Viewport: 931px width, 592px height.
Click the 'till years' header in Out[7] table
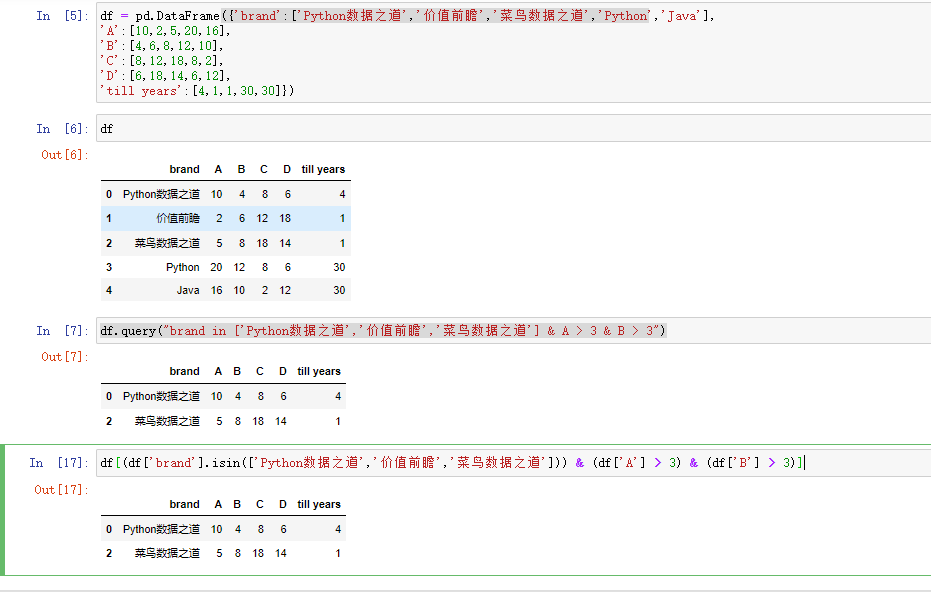click(x=319, y=371)
